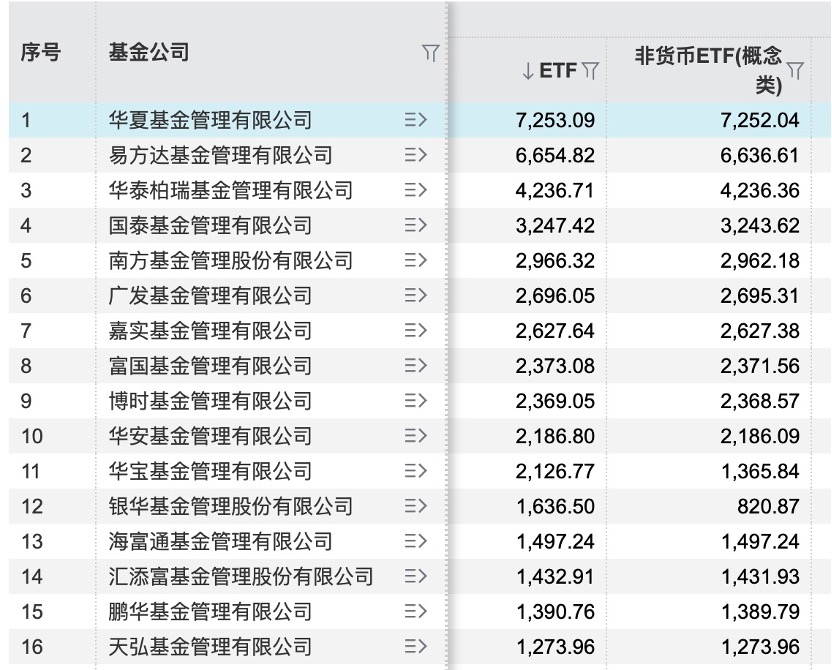Select the 基金公司 column header
Viewport: 832px width, 670px height.
(x=149, y=53)
